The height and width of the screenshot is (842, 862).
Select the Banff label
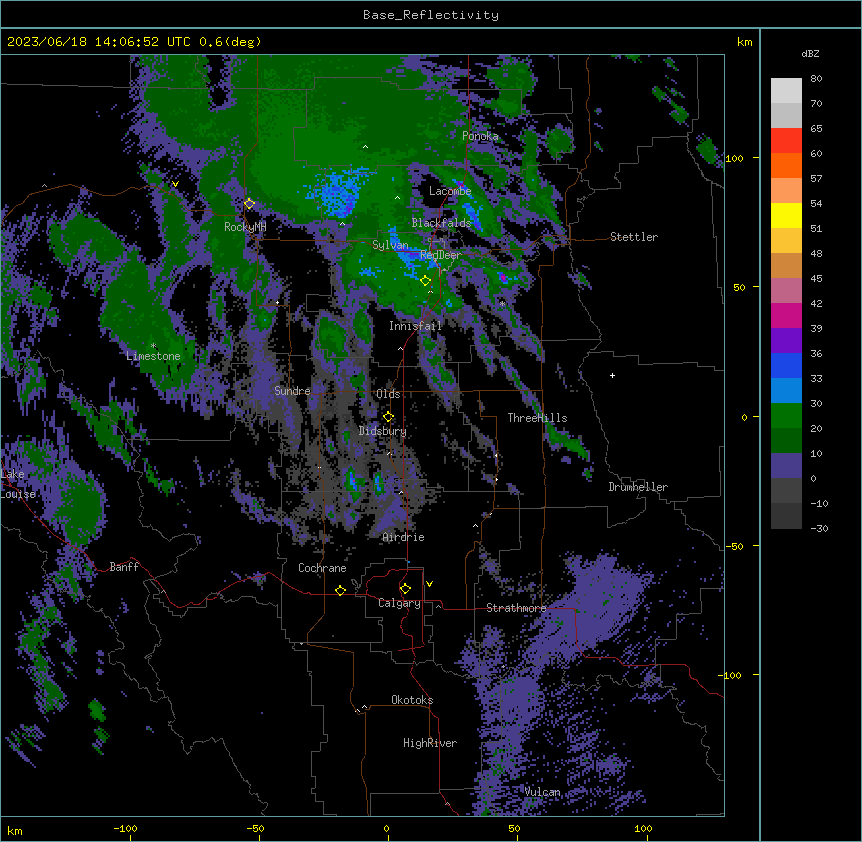(x=124, y=567)
